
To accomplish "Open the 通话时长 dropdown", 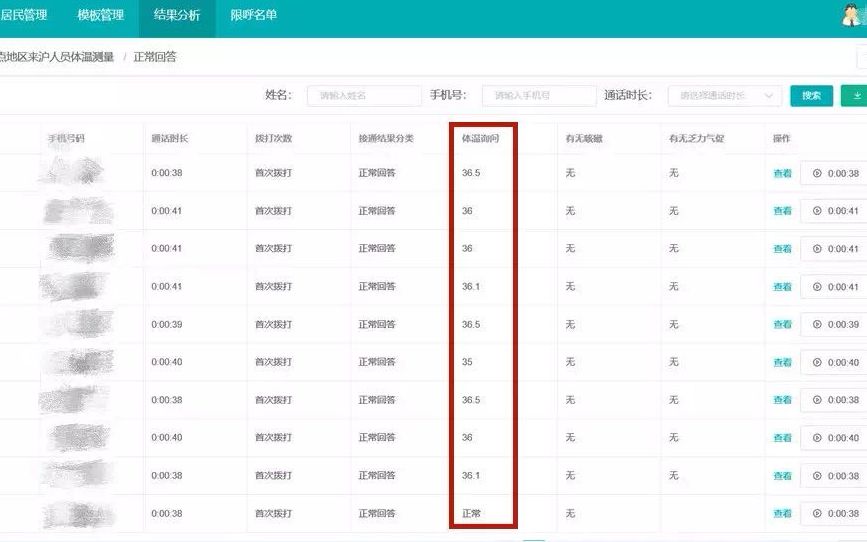I will coord(724,96).
